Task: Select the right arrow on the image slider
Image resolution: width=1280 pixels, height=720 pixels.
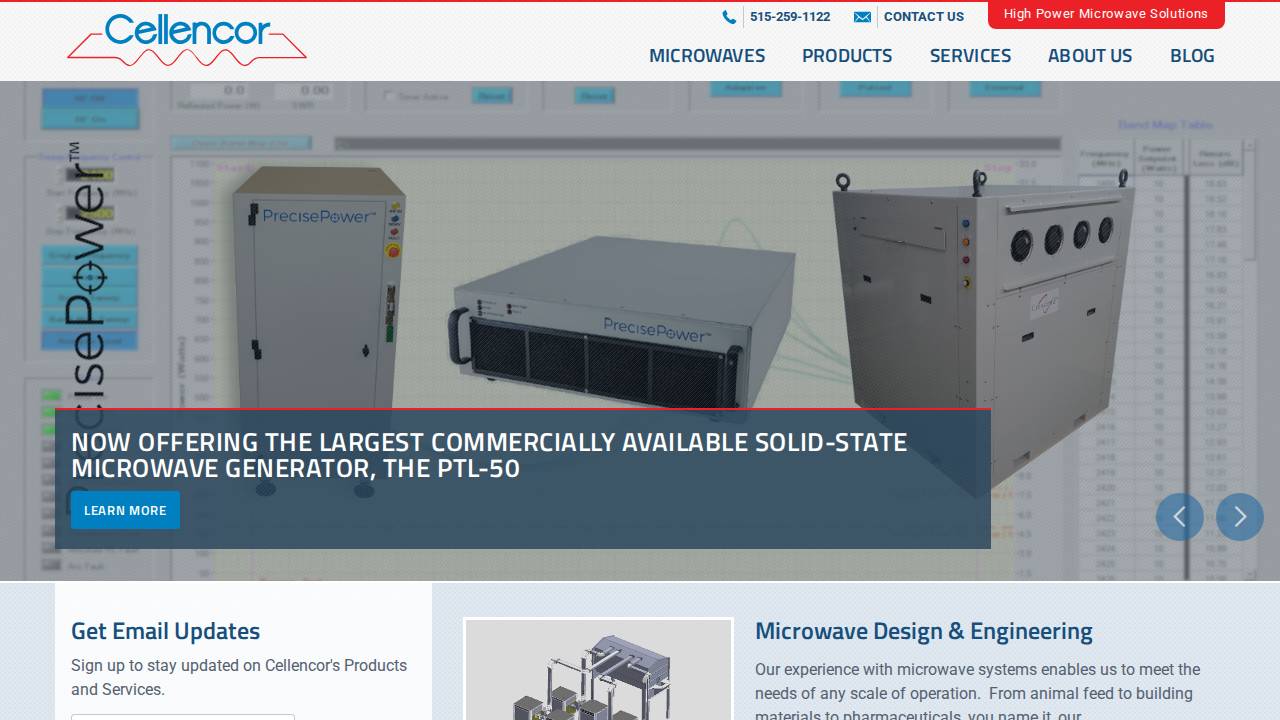Action: coord(1240,517)
